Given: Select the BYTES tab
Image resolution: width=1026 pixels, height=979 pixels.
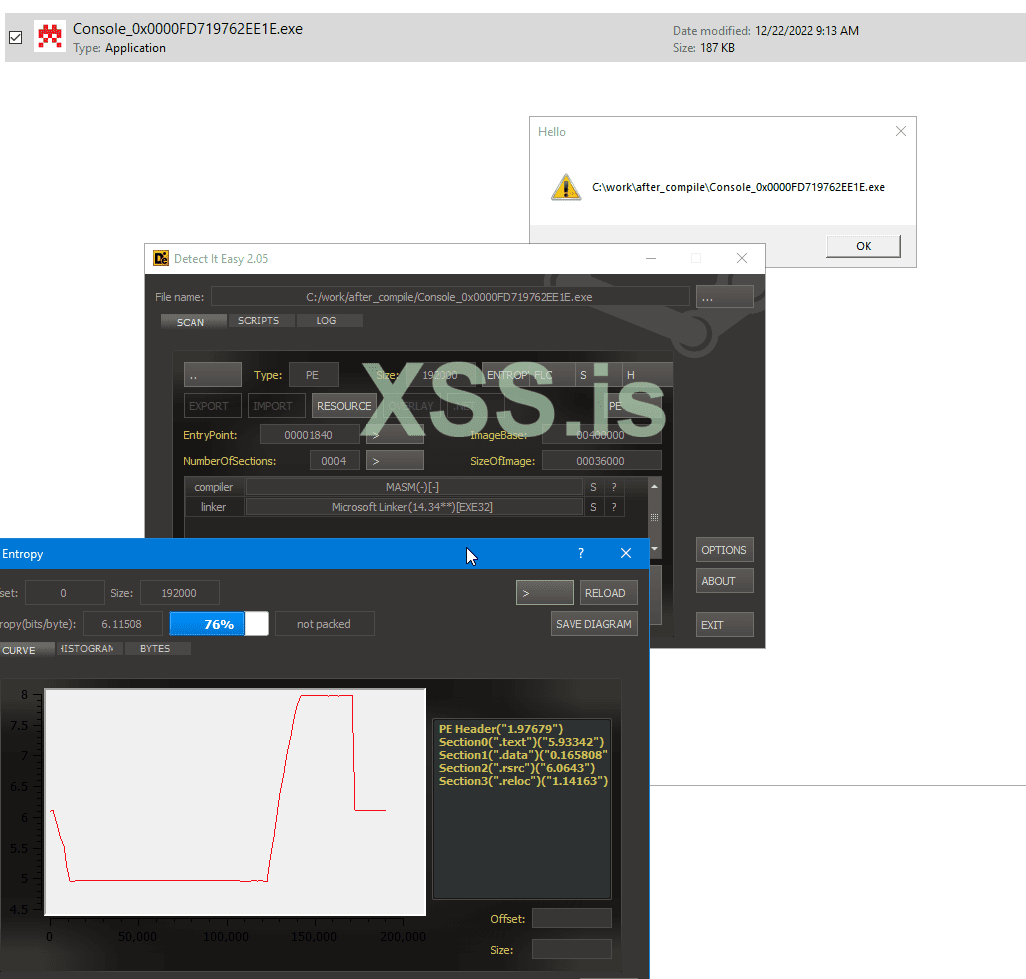Looking at the screenshot, I should [x=157, y=649].
